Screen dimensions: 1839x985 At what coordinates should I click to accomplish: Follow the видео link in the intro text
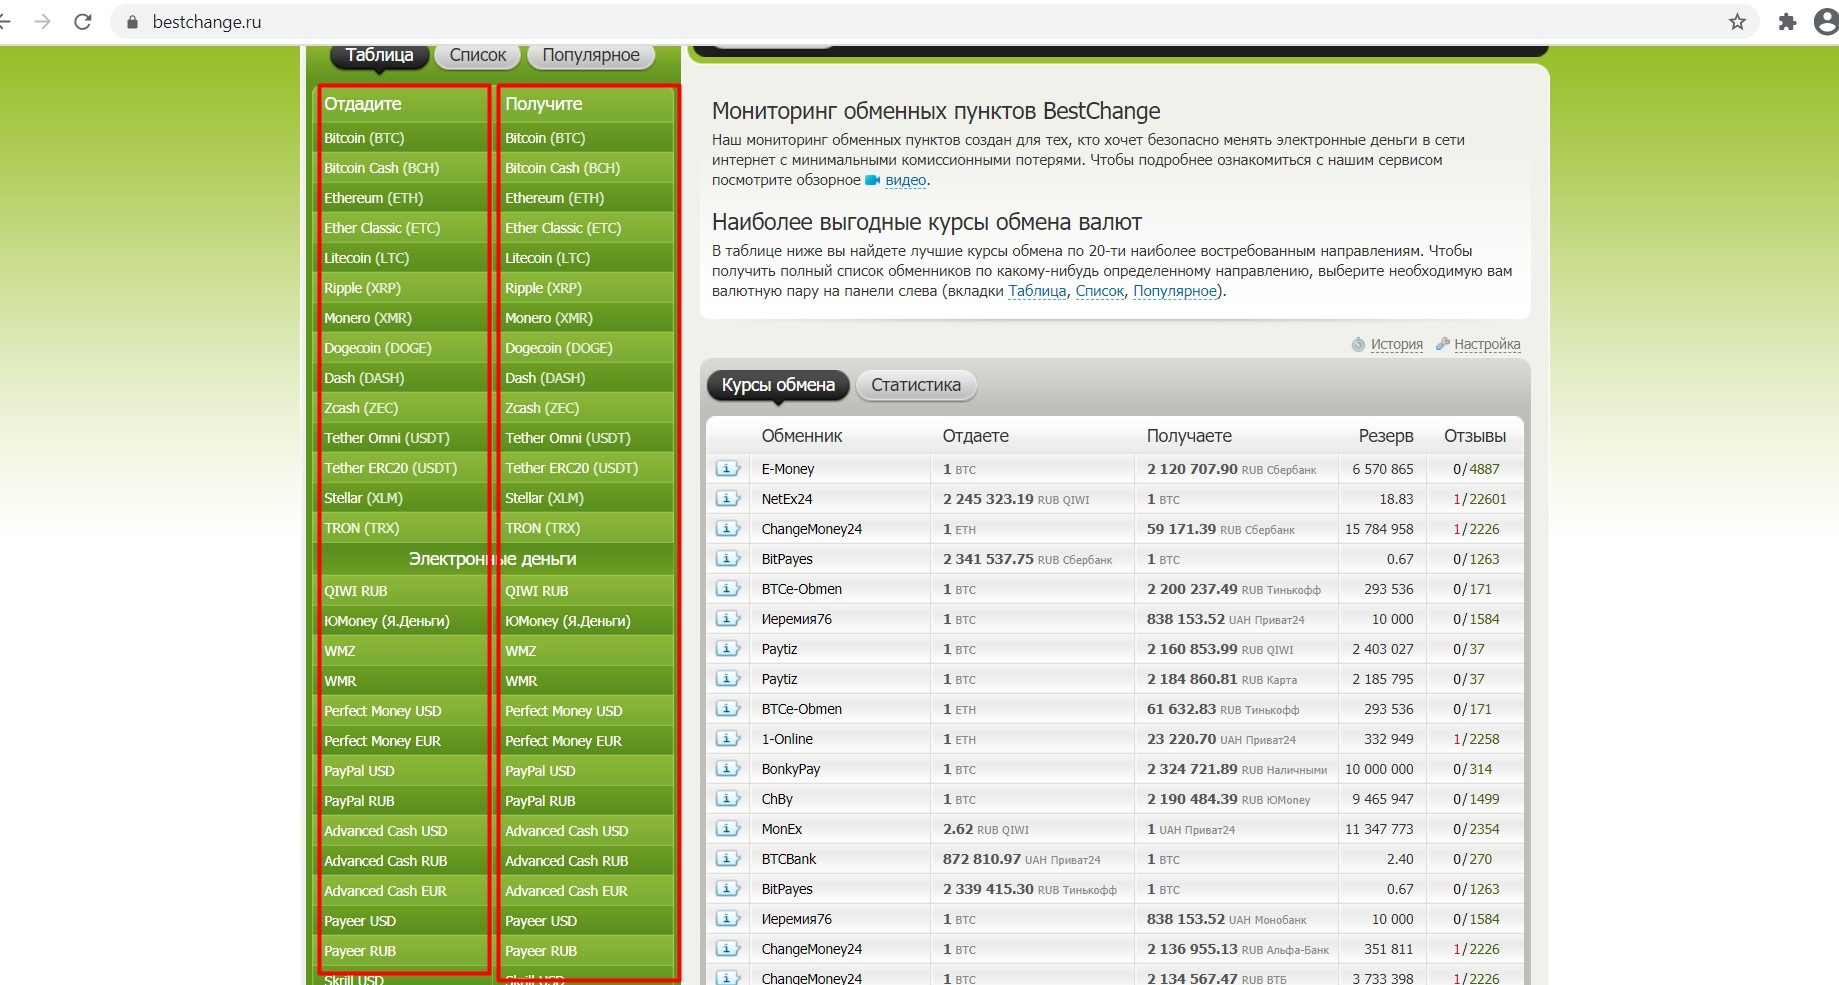coord(906,180)
